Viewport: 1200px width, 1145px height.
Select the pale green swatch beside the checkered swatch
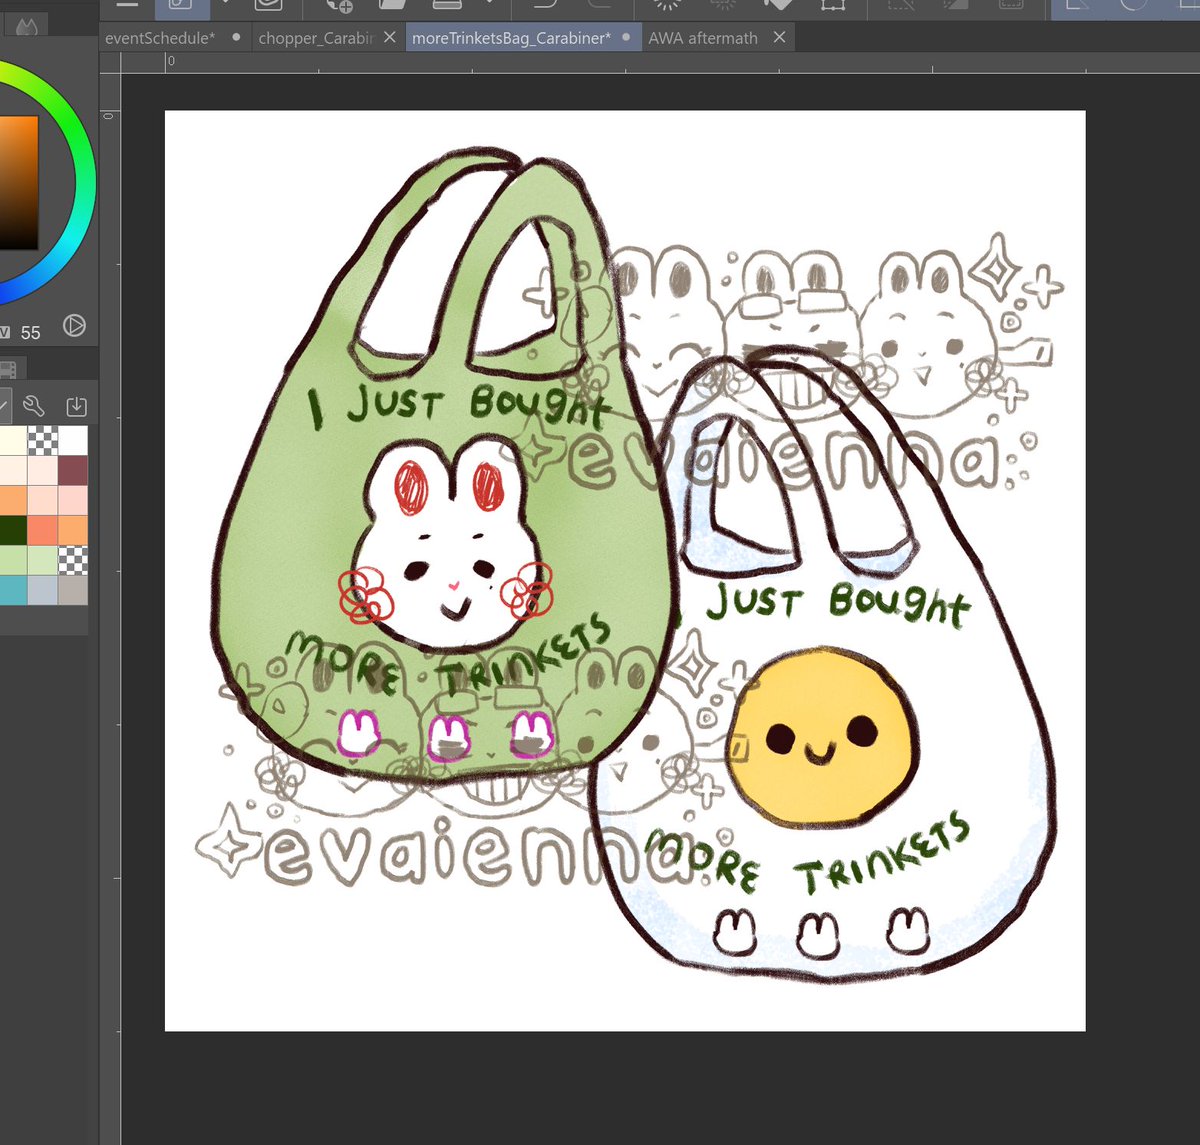42,560
